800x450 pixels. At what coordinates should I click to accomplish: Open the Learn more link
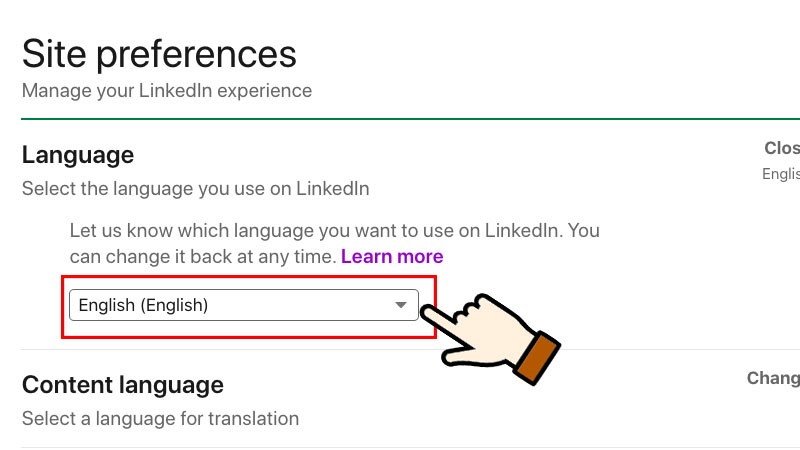pos(392,257)
